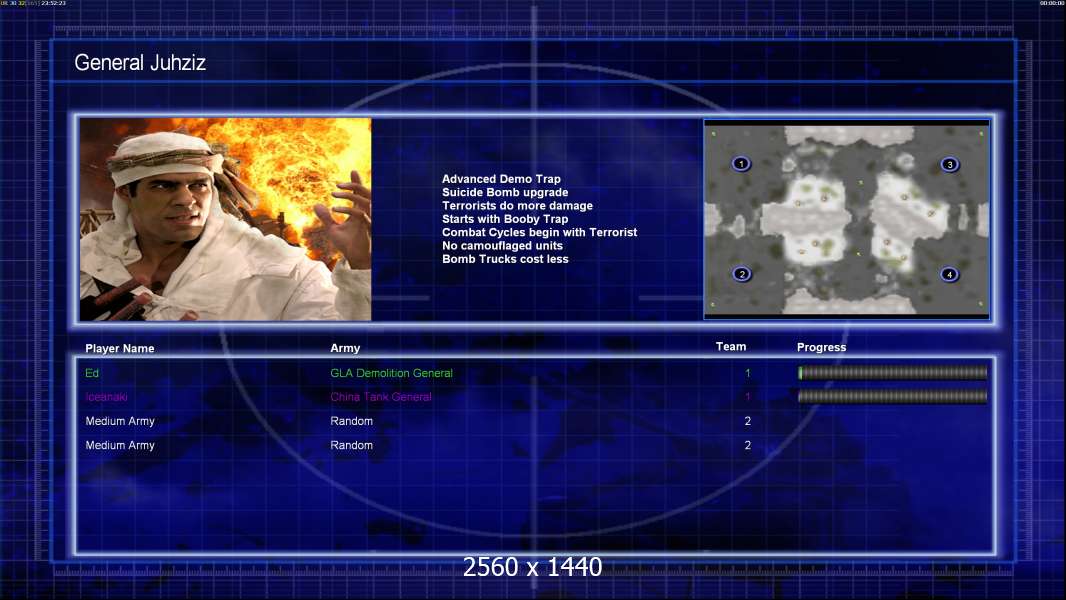The image size is (1066, 600).
Task: Click the 'Player Name' column header
Action: 120,349
